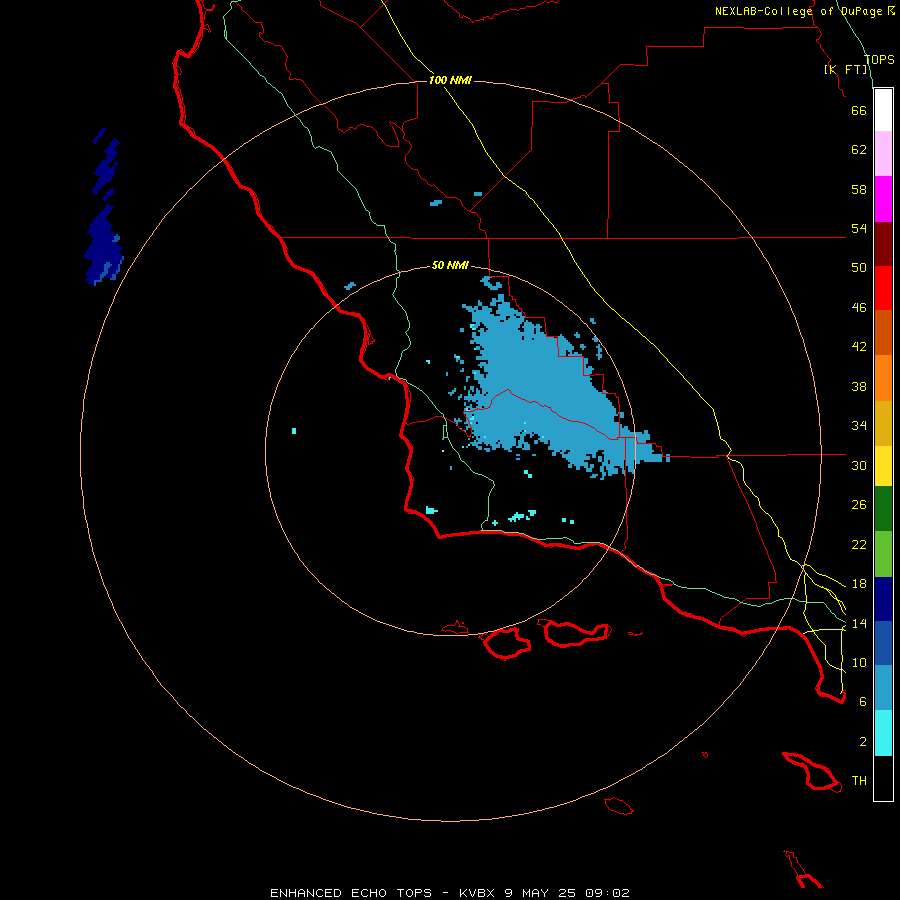Screen dimensions: 900x900
Task: Click the 66 value on the scale
Action: tap(859, 110)
